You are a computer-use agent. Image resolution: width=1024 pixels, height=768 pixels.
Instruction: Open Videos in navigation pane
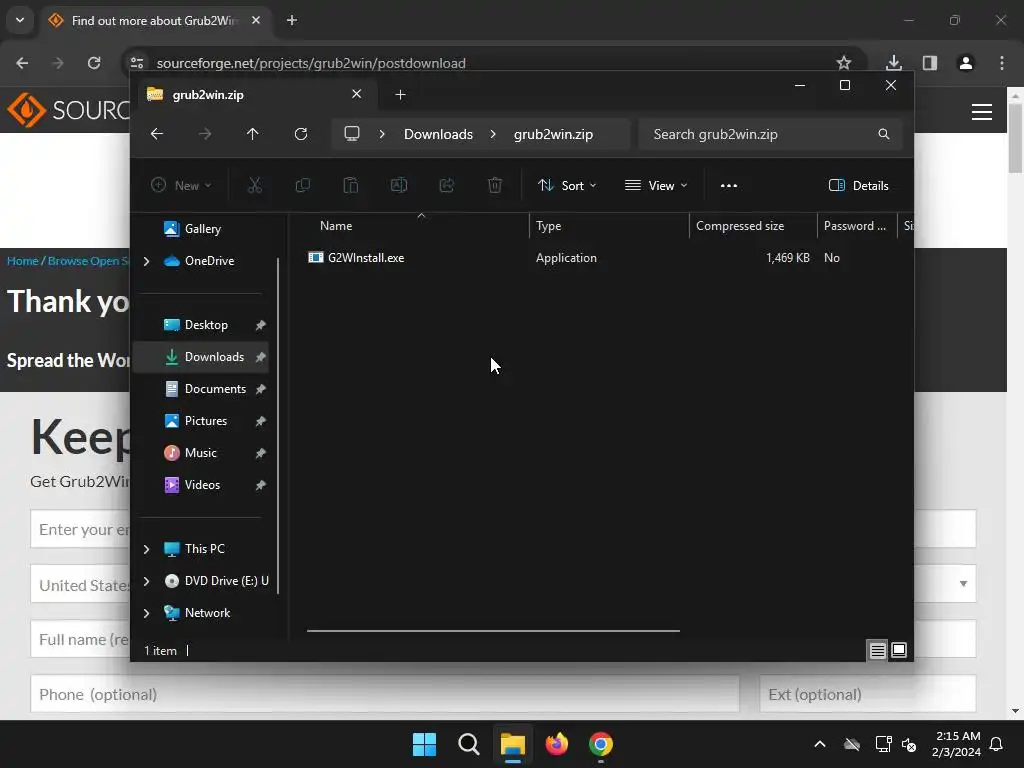(x=200, y=485)
